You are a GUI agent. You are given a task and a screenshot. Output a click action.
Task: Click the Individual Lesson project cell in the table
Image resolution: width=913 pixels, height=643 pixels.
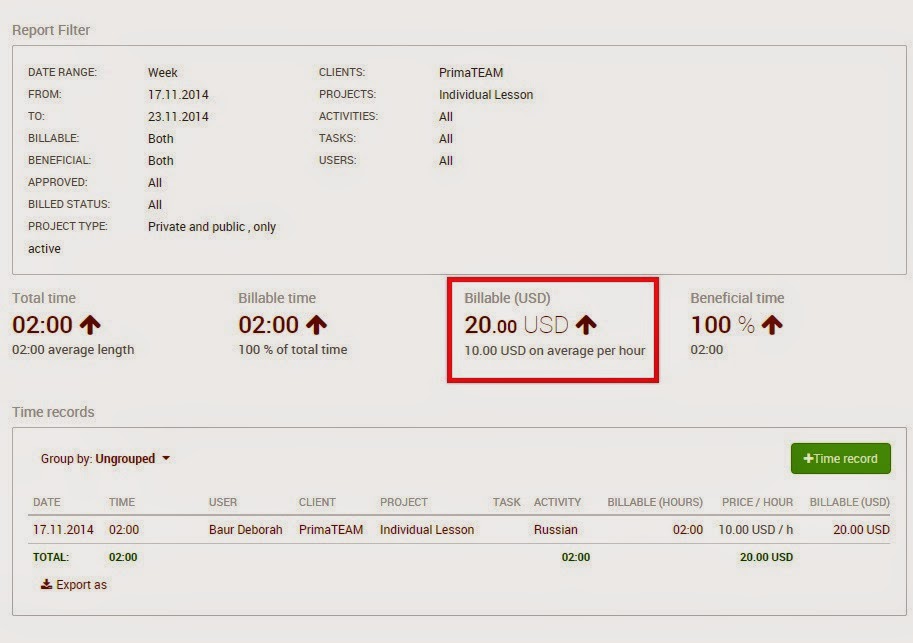(427, 529)
